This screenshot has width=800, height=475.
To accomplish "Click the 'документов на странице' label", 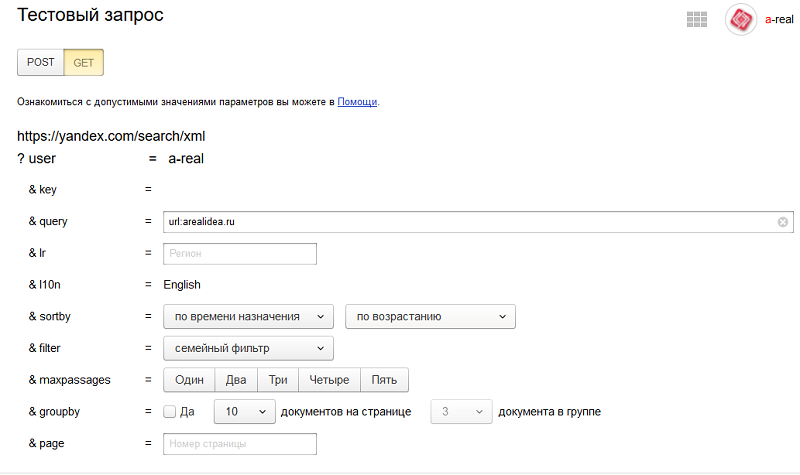I will point(346,412).
